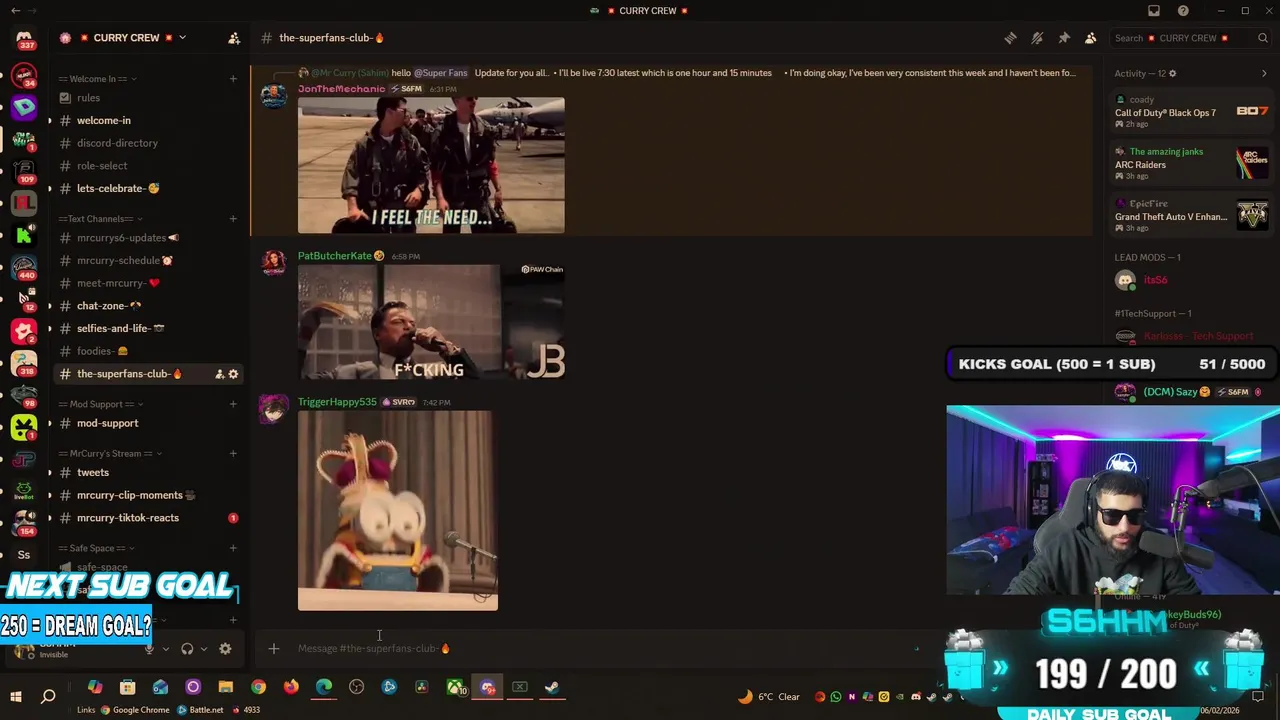
Task: Open Grand Theft Auto V Enhanced activity card
Action: coord(1191,215)
